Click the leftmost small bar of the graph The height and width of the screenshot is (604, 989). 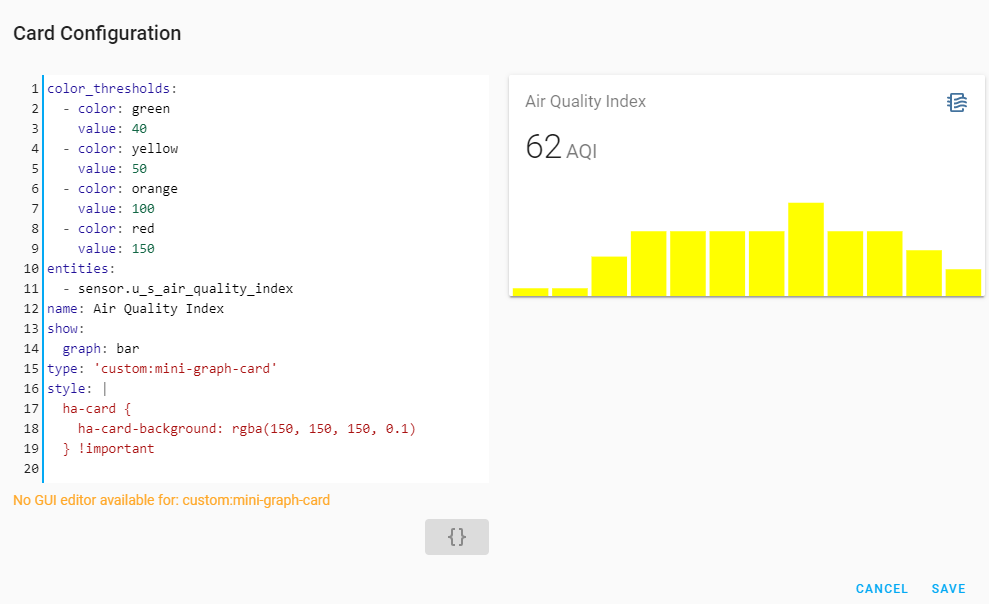(x=531, y=289)
